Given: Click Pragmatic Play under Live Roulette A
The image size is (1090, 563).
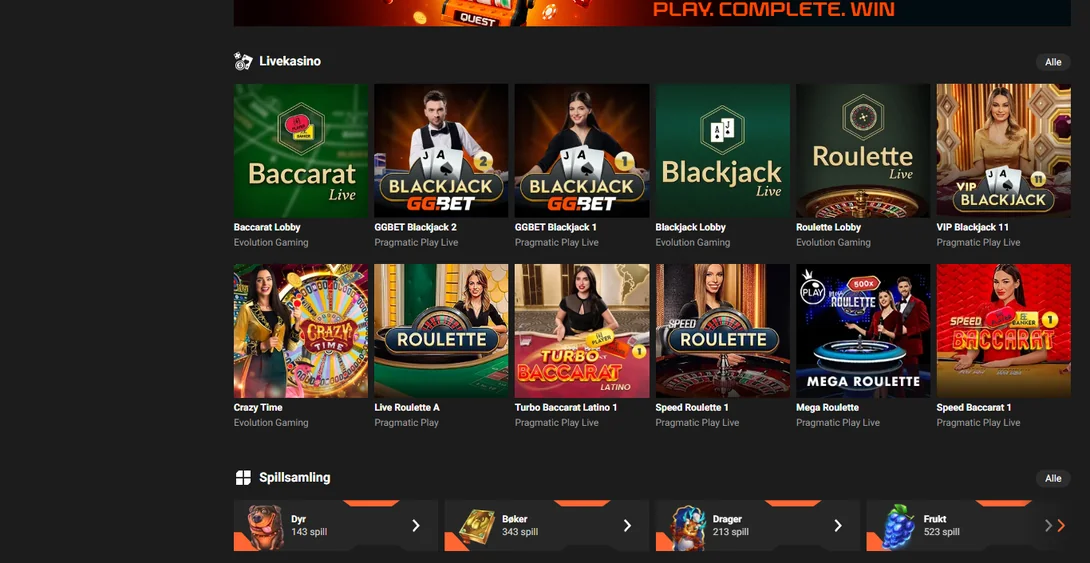Looking at the screenshot, I should [407, 423].
